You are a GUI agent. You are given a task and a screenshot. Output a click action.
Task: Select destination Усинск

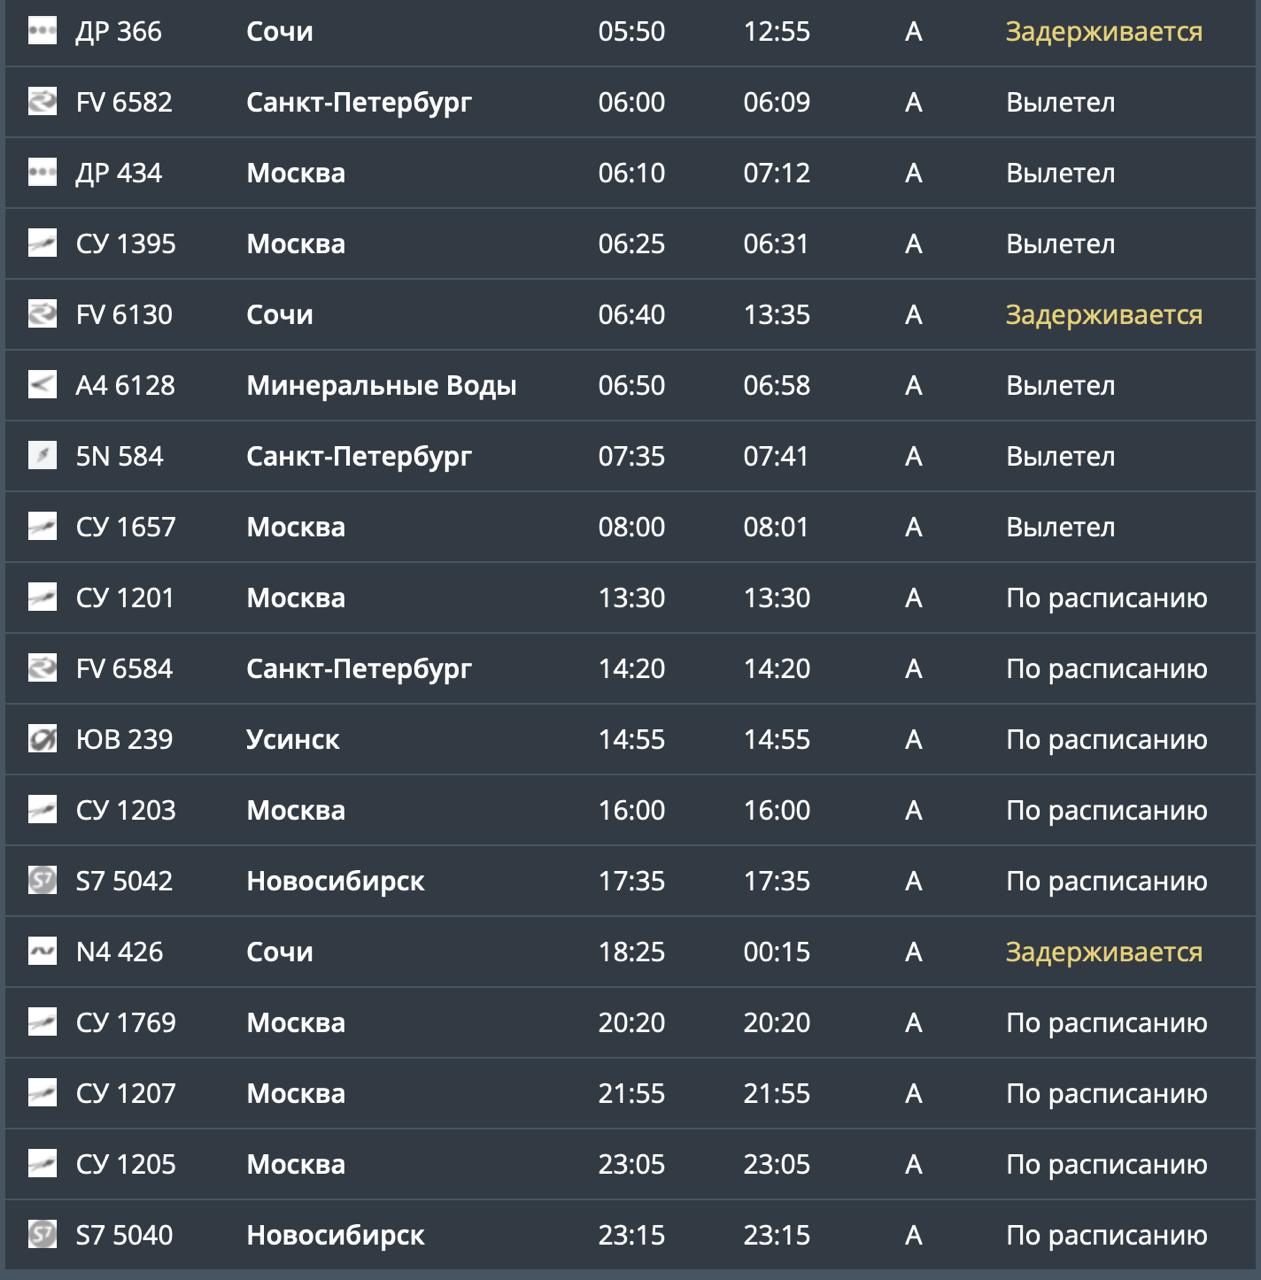(293, 740)
